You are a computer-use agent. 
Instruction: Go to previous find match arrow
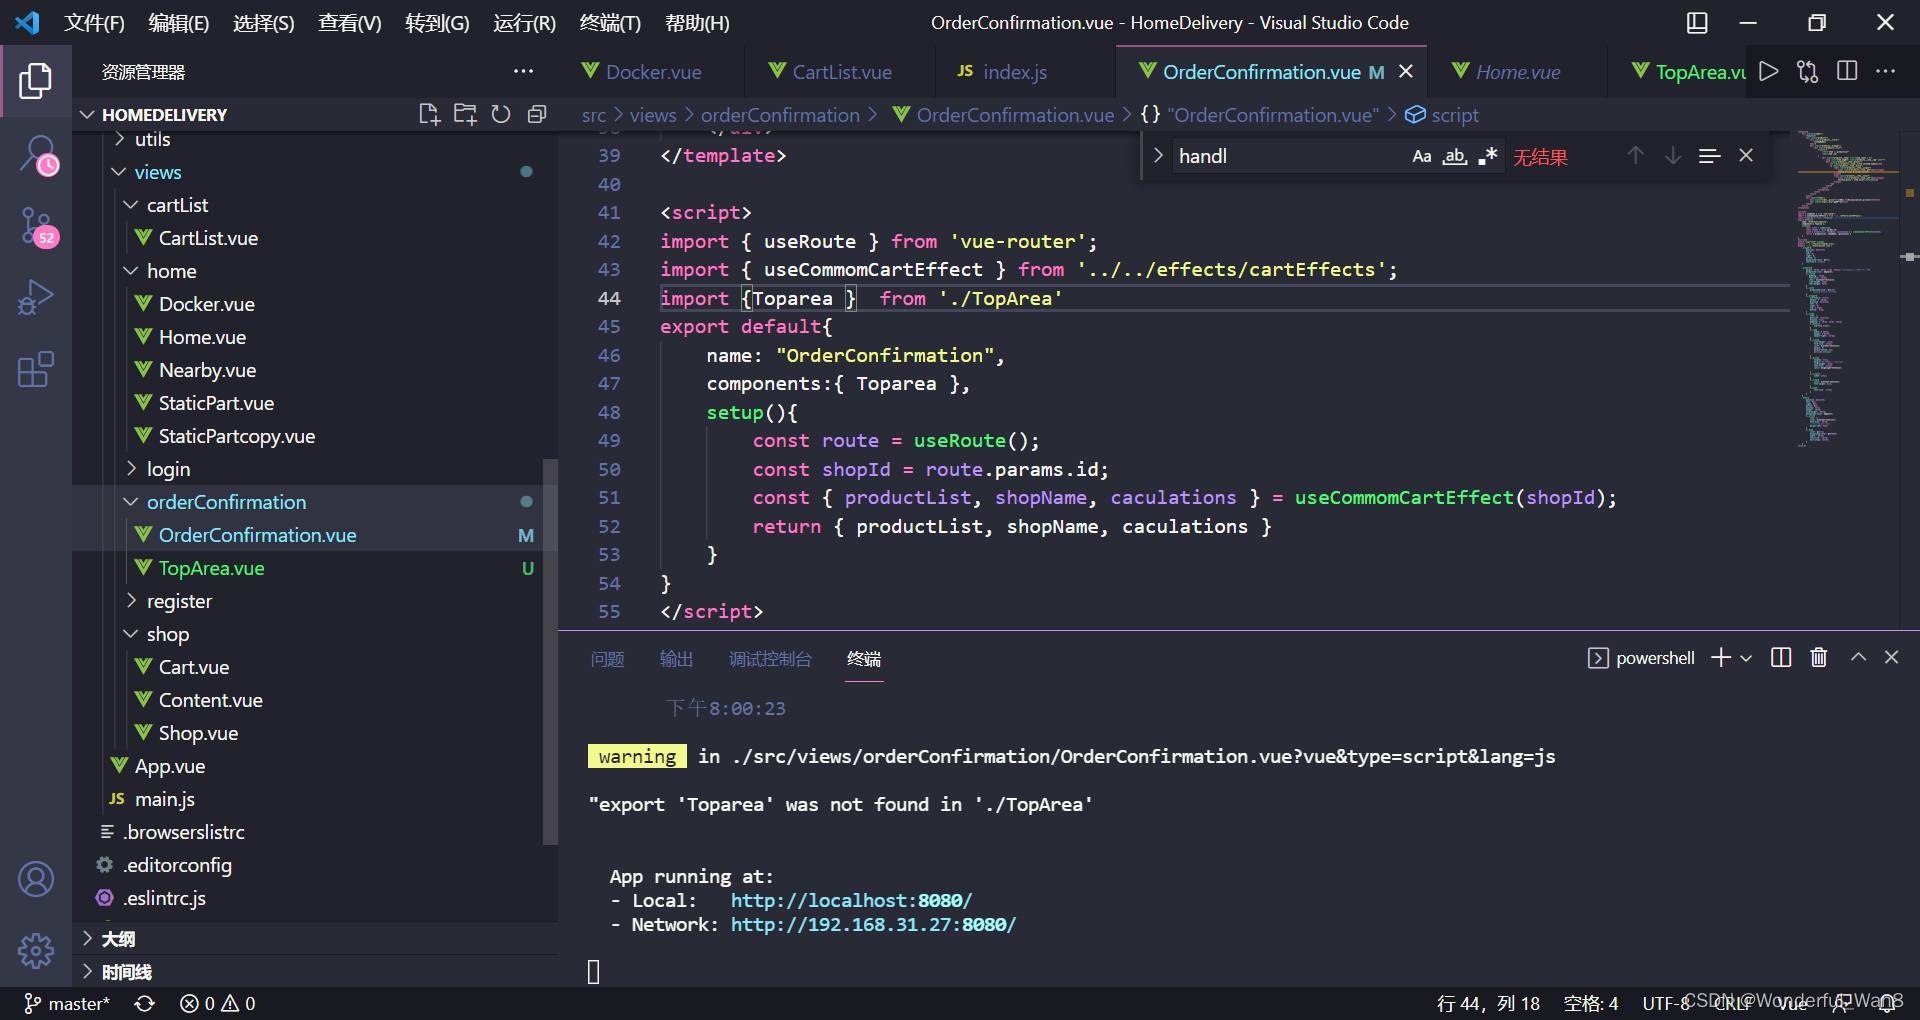coord(1635,155)
